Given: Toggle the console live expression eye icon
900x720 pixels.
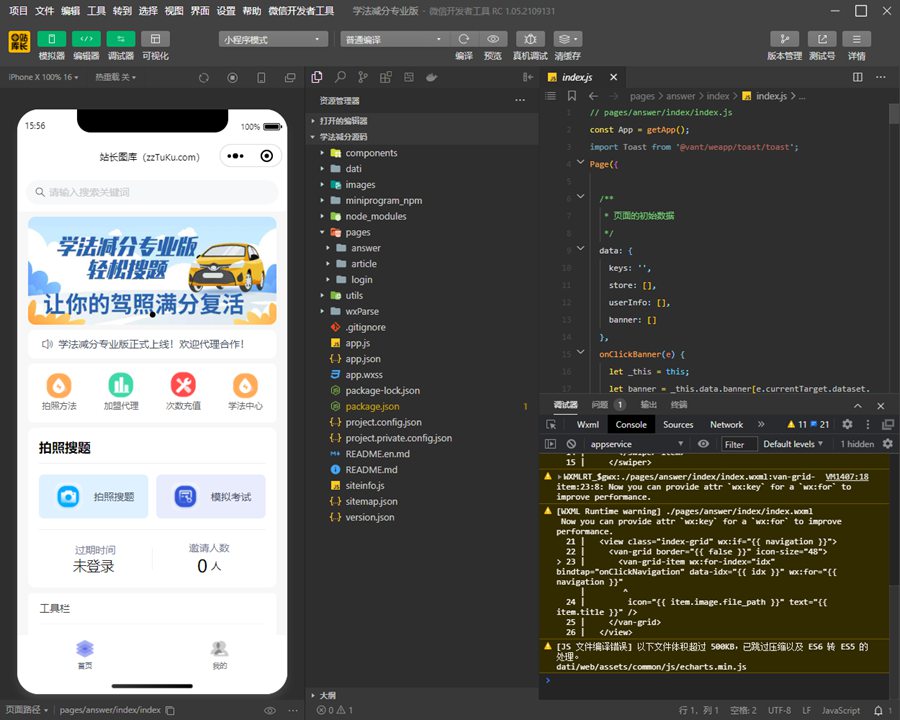Looking at the screenshot, I should [703, 444].
